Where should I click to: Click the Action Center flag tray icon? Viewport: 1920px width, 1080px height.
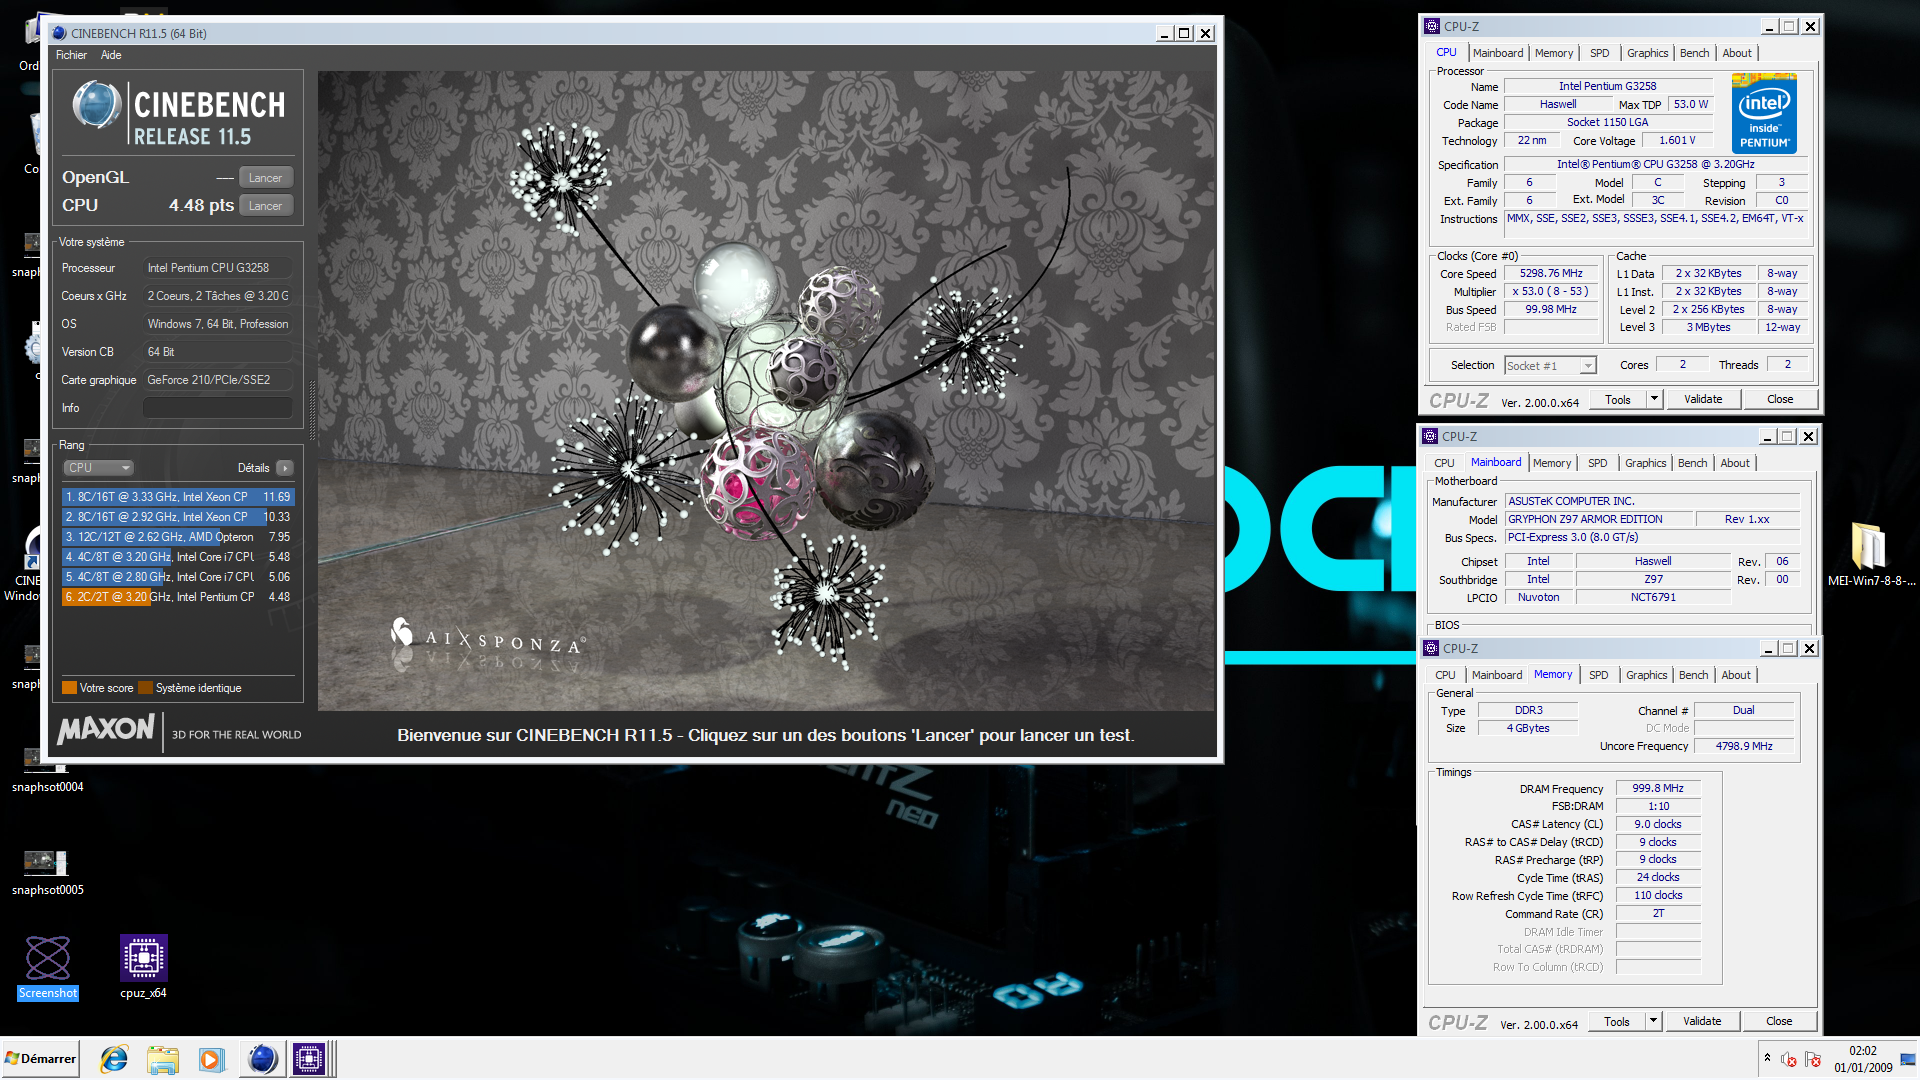[x=1813, y=1059]
